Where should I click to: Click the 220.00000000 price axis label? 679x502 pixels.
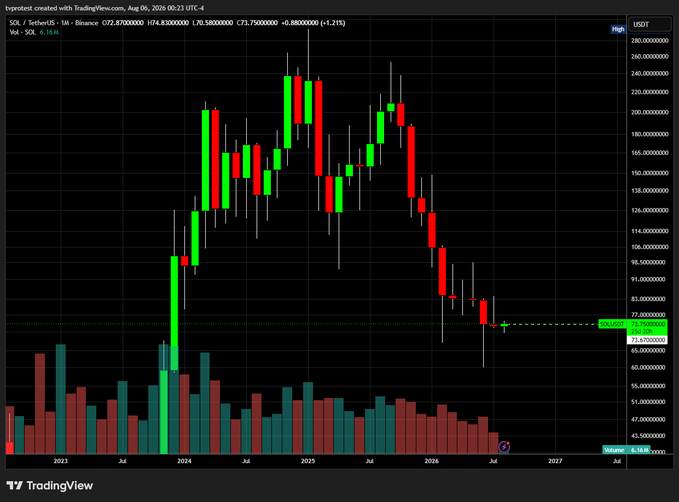[650, 92]
